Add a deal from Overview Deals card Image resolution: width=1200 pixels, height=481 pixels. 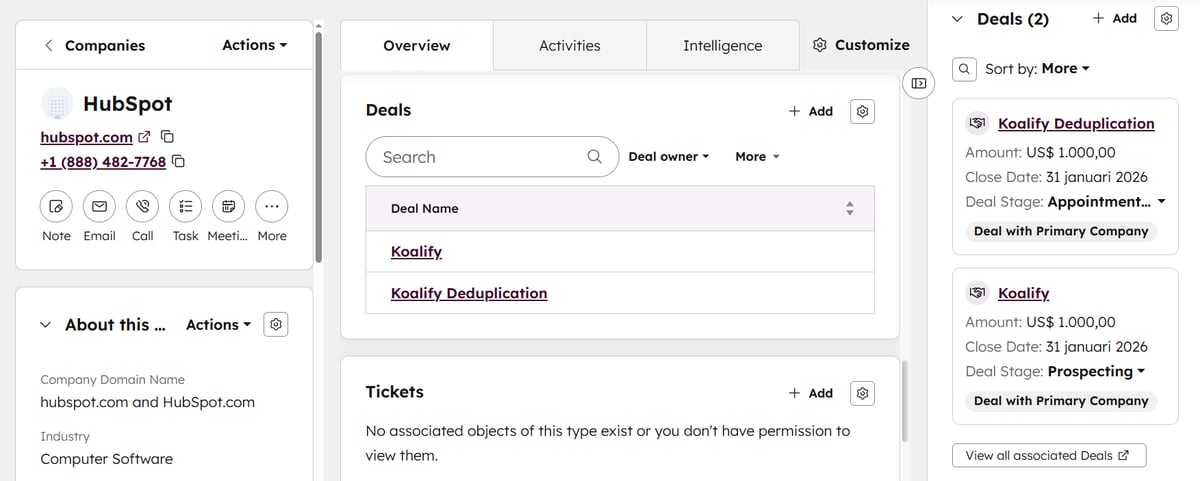[x=811, y=111]
